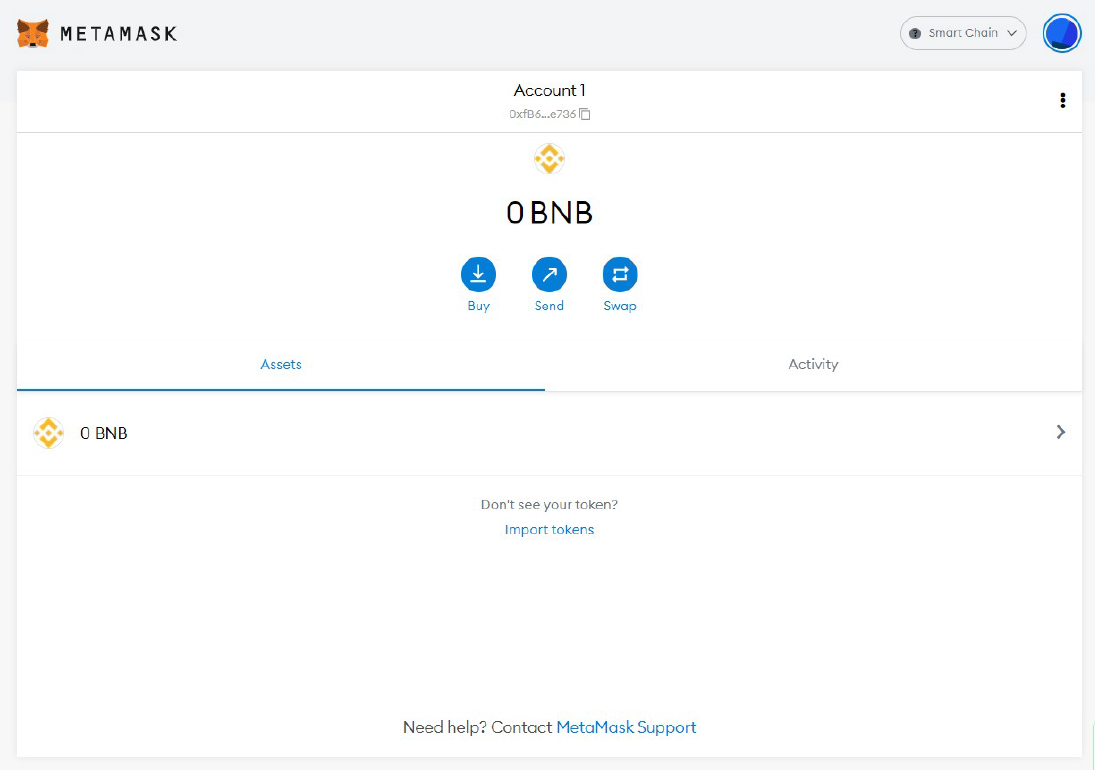Image resolution: width=1095 pixels, height=772 pixels.
Task: Click the Swap label text
Action: (x=620, y=306)
